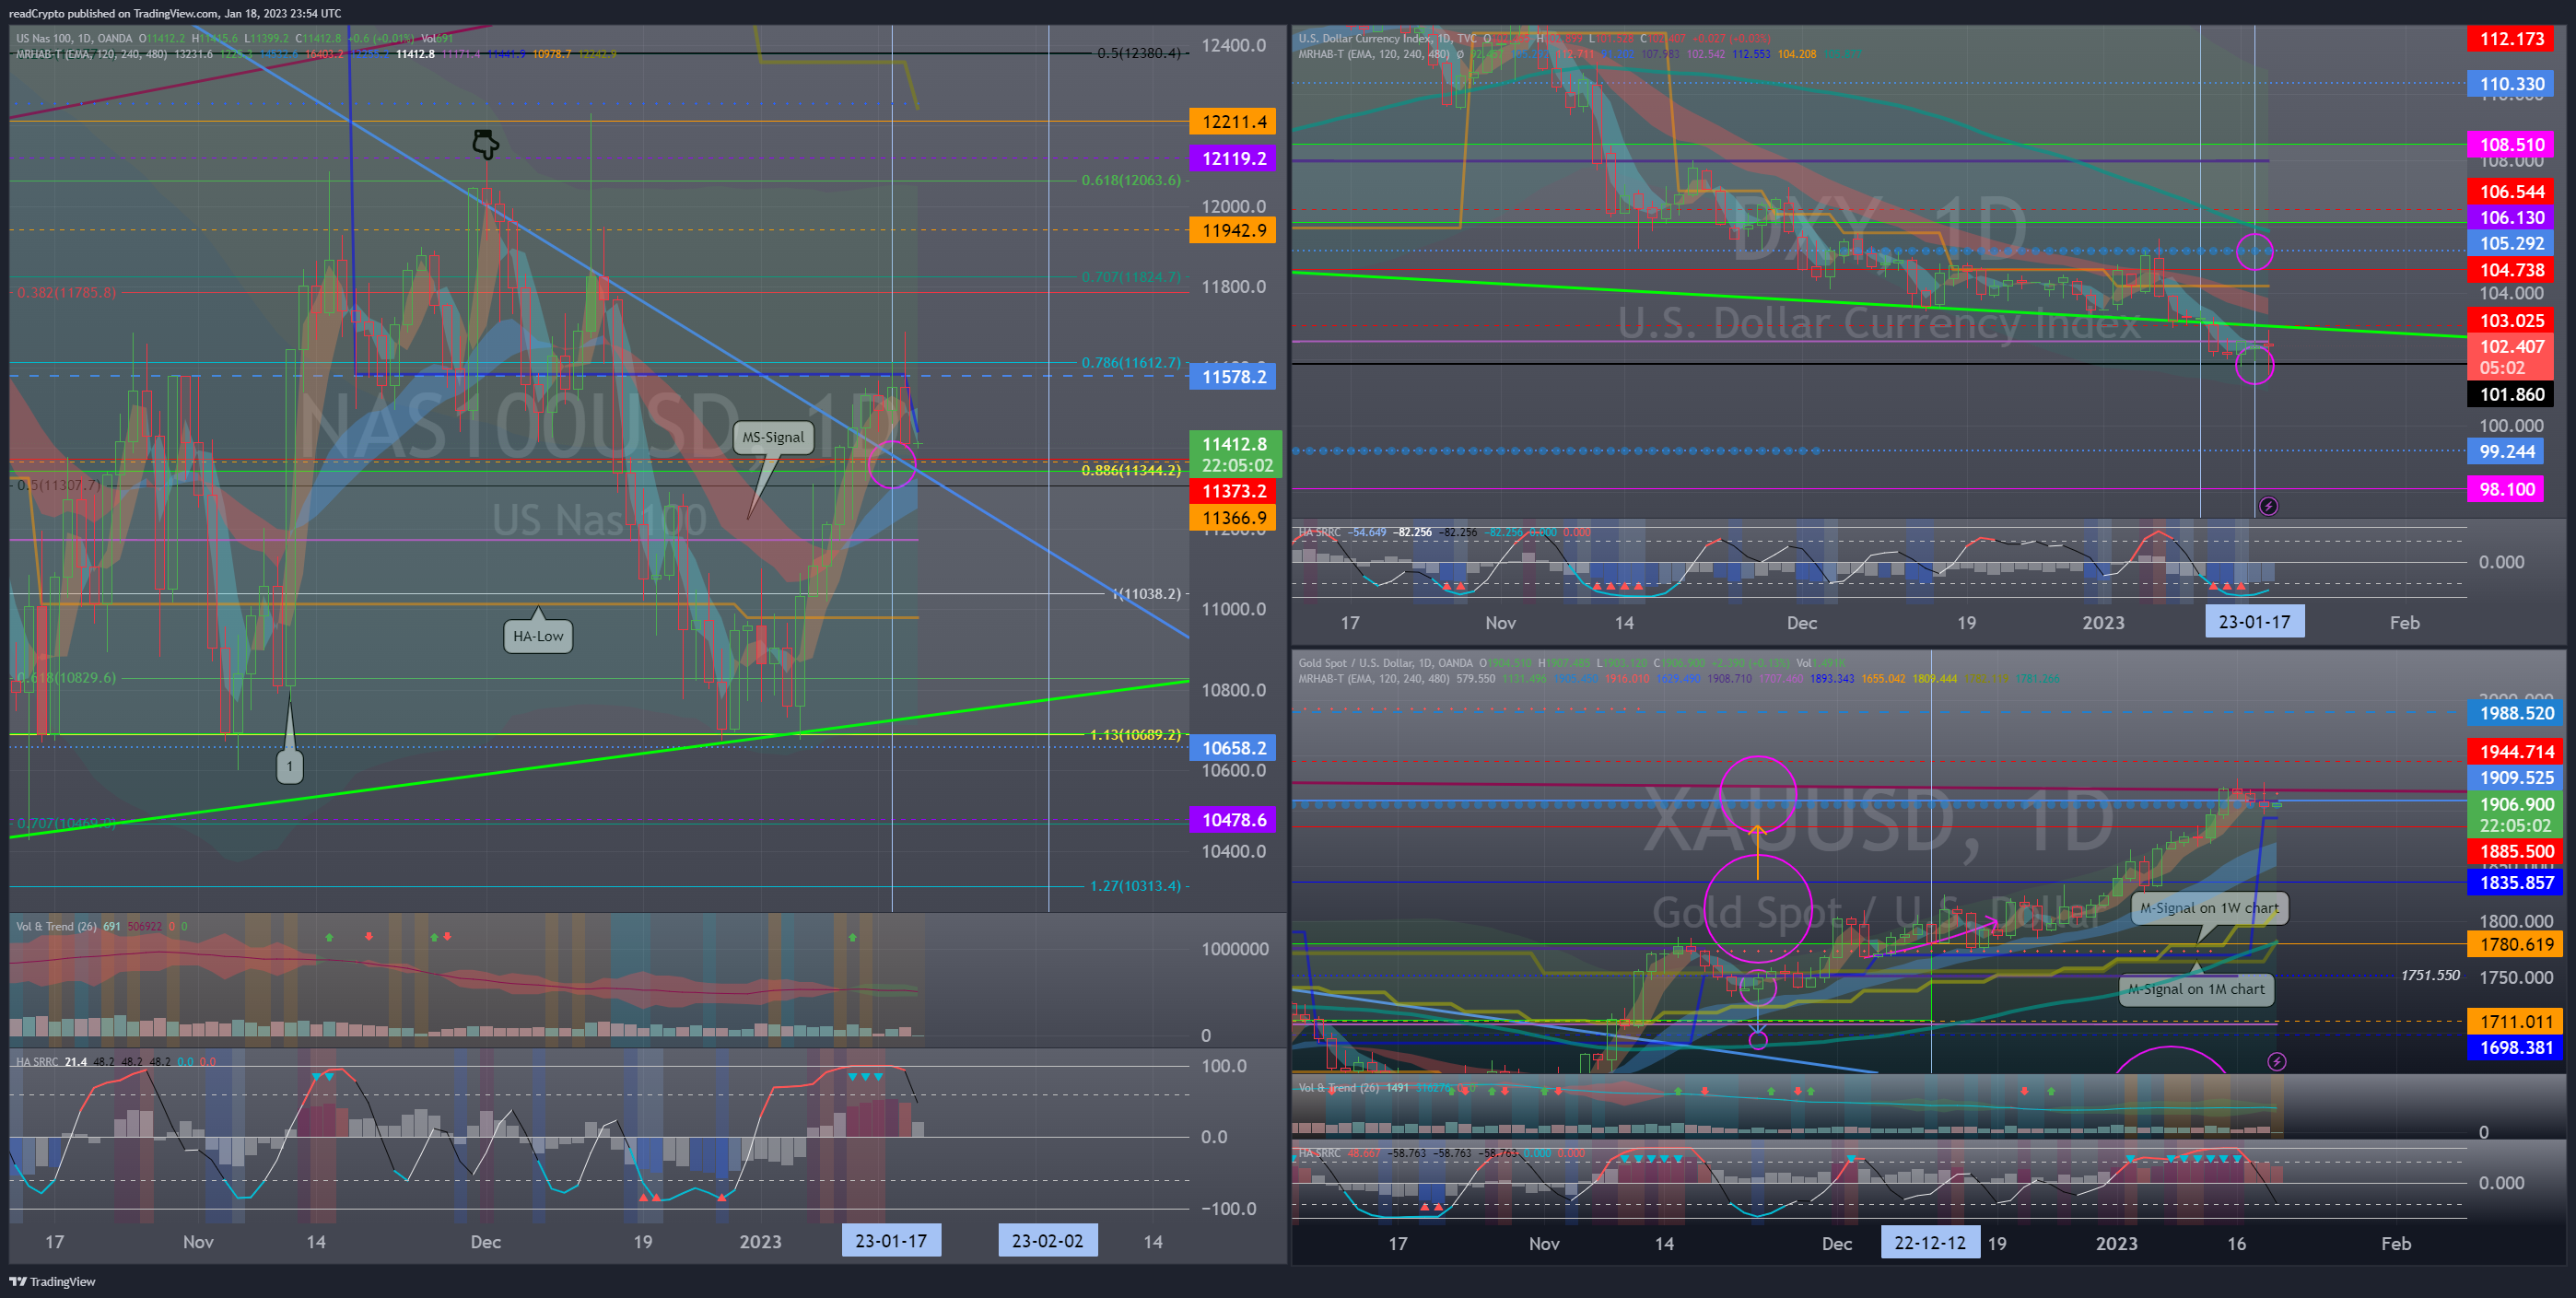Click the TradingView logo at bottom left
2576x1298 pixels.
tap(53, 1281)
